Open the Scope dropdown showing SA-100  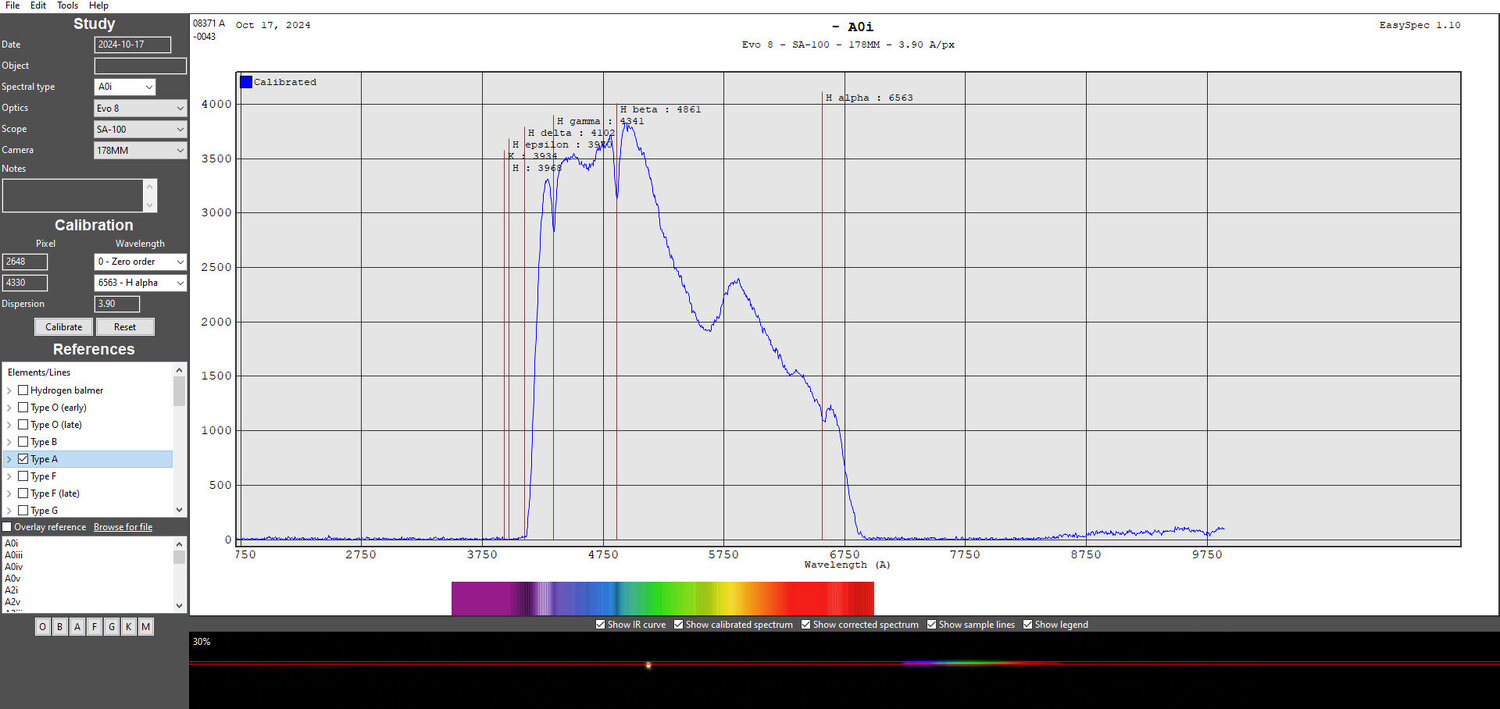pos(140,129)
